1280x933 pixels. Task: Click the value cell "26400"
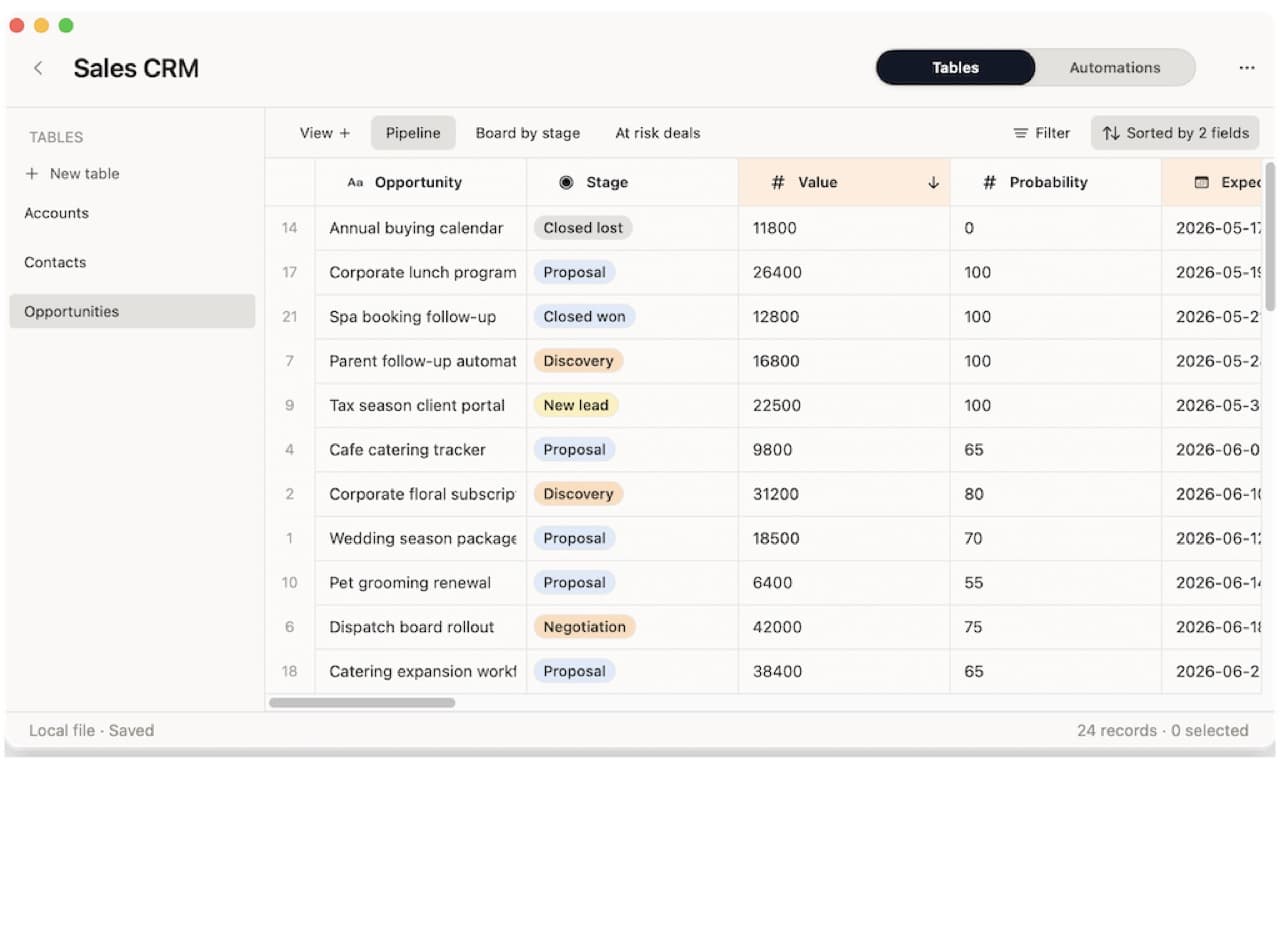[x=844, y=272]
